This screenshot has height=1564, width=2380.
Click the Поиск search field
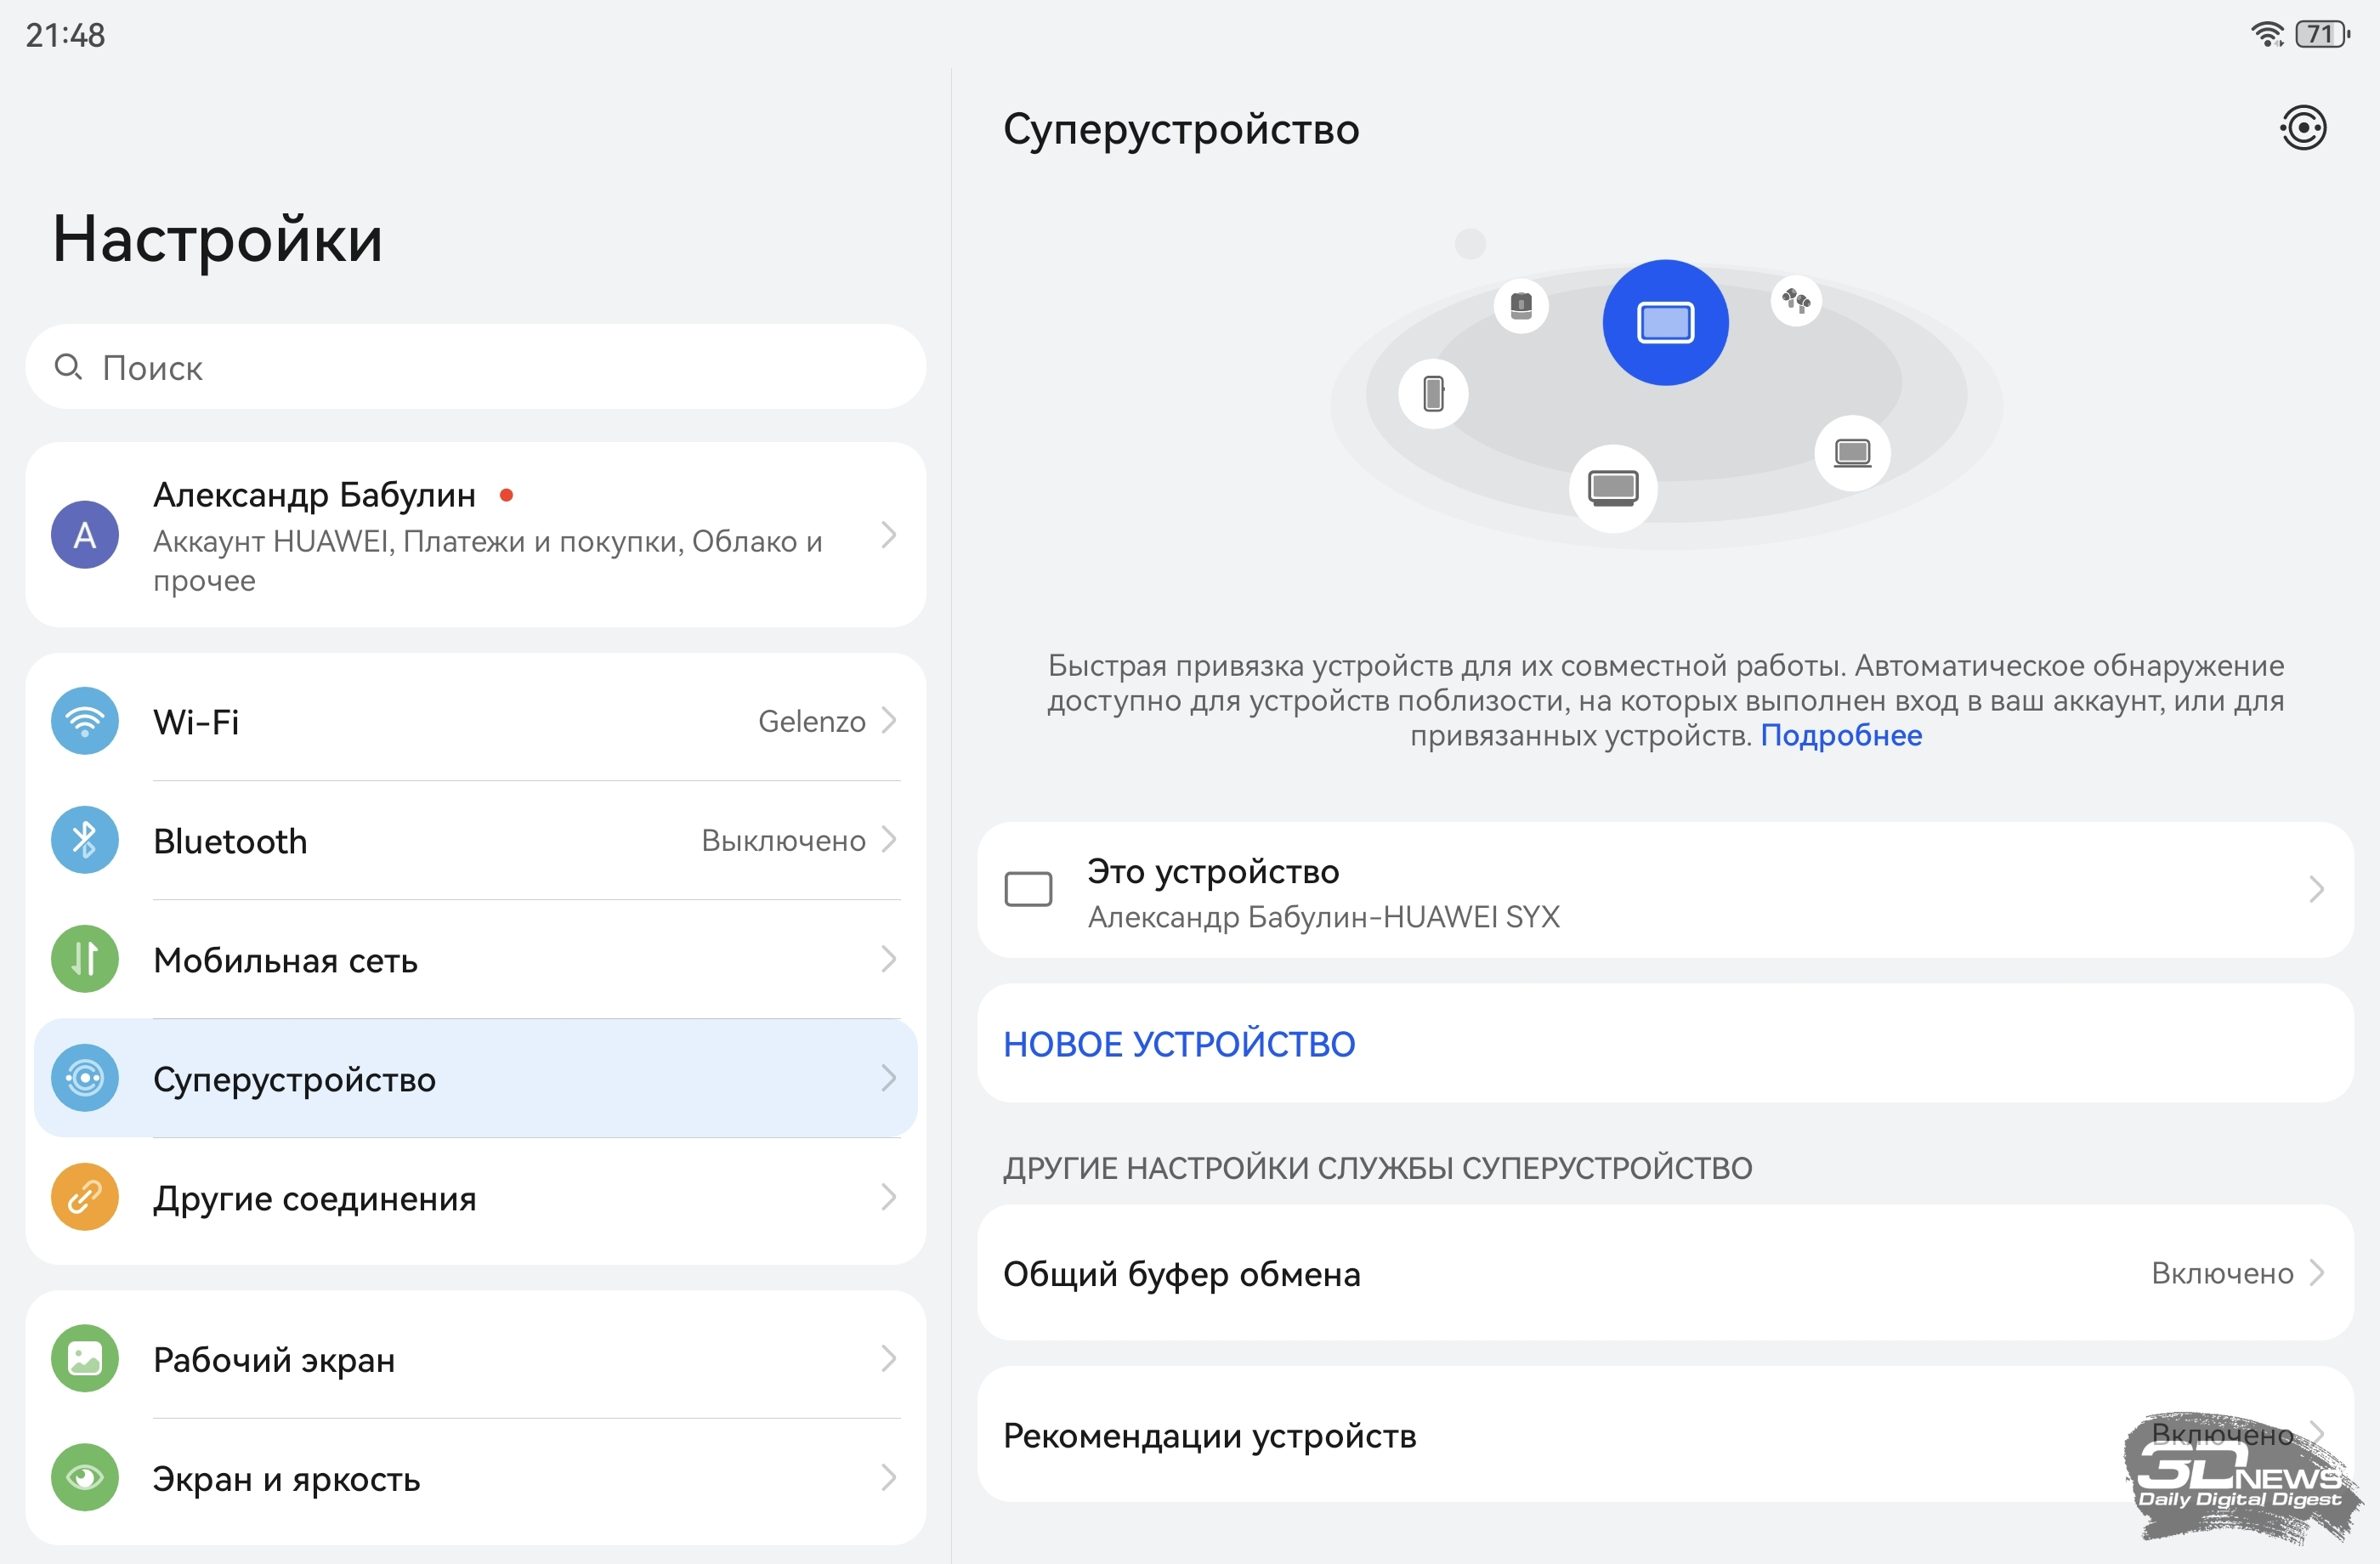(x=475, y=367)
